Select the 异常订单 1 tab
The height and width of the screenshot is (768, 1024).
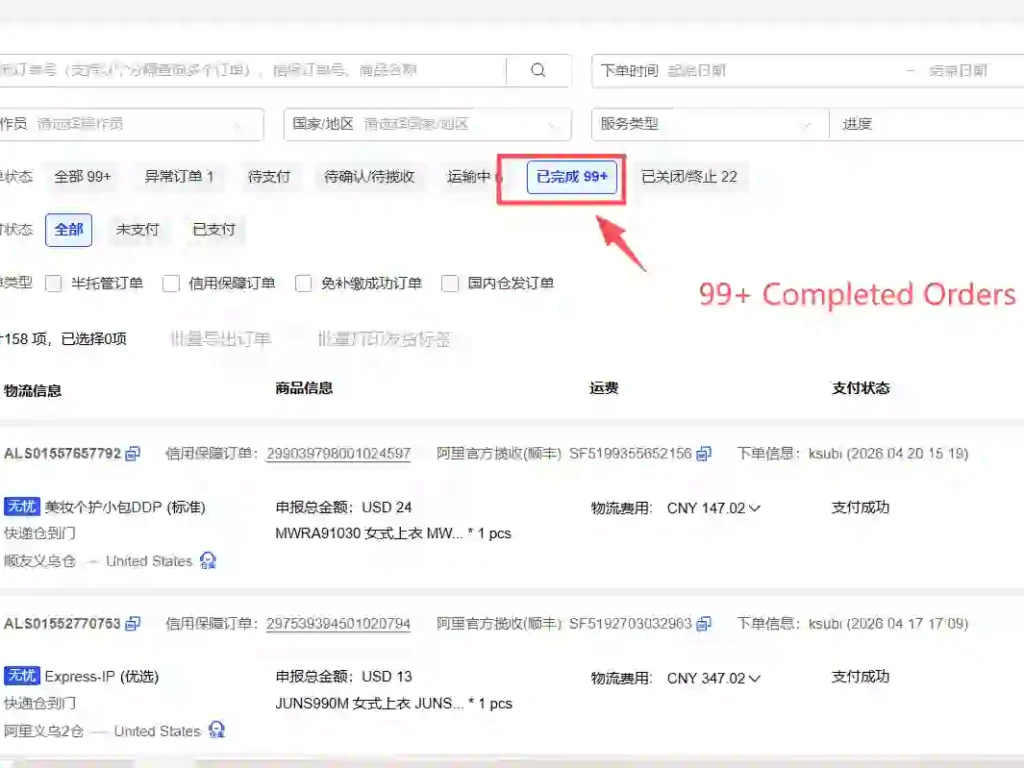[179, 177]
